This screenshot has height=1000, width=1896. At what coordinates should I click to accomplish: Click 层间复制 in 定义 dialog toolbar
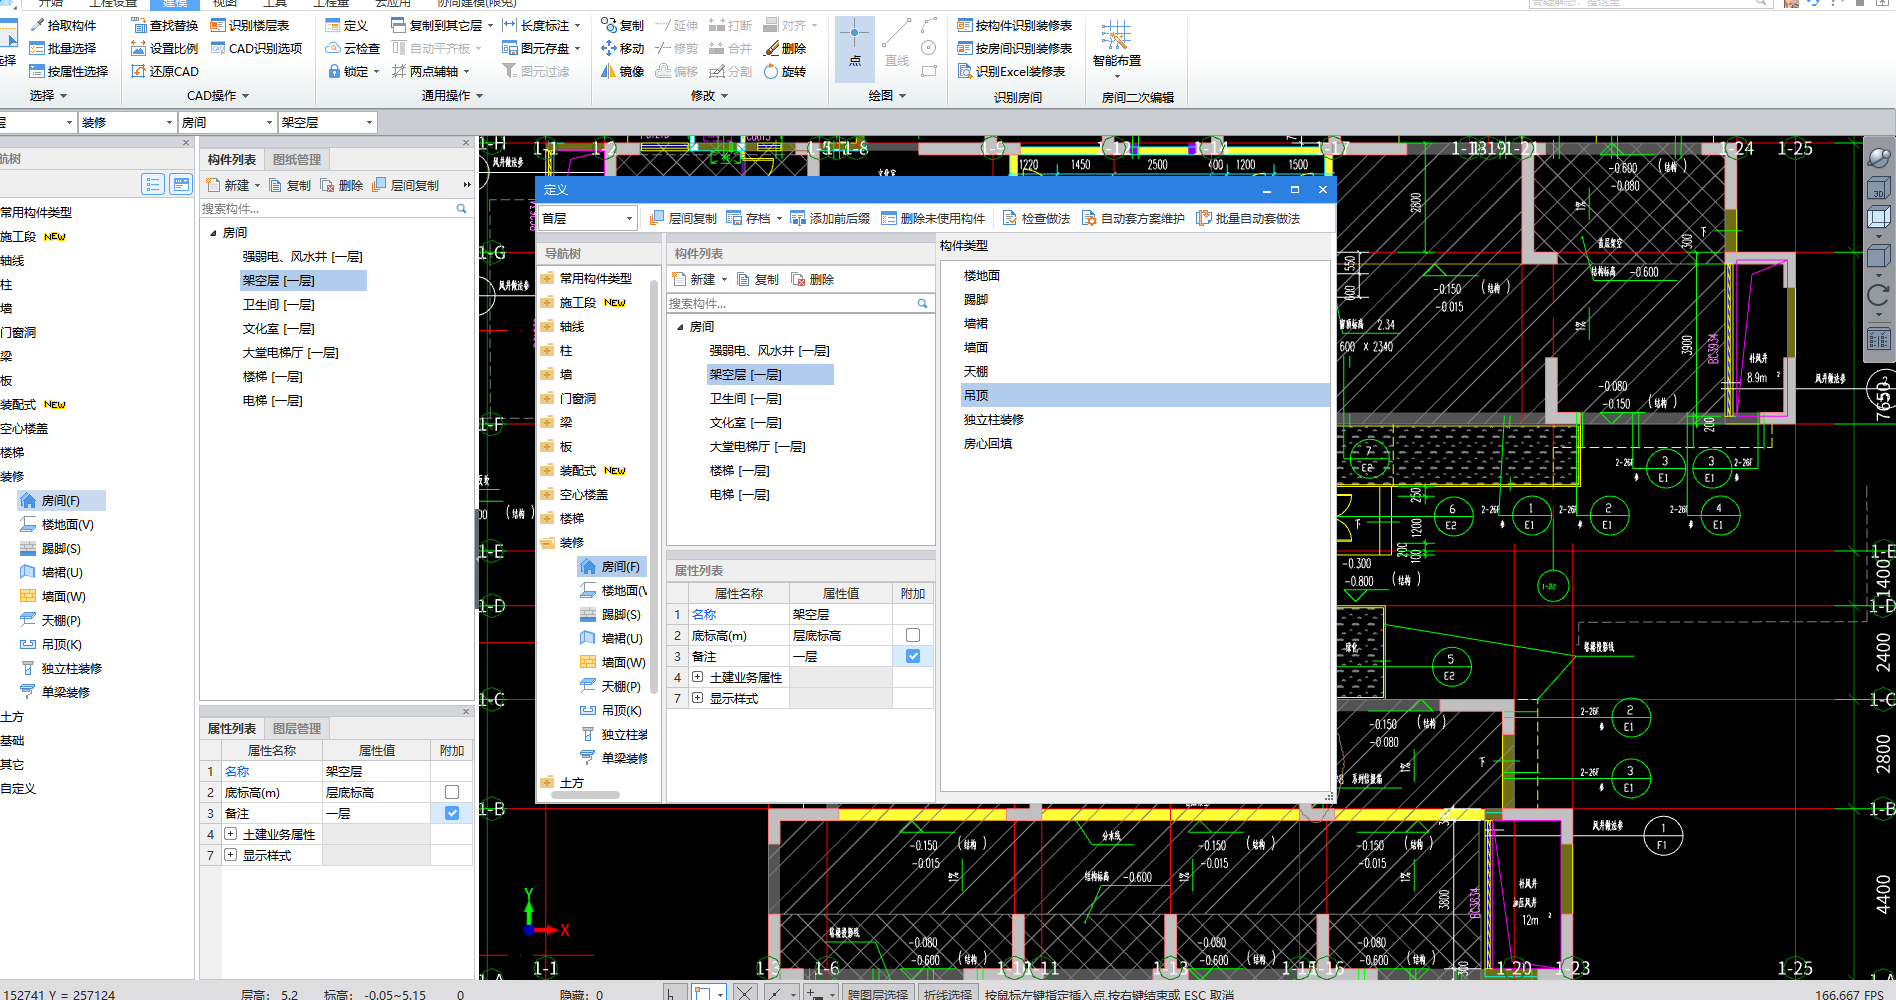point(683,218)
